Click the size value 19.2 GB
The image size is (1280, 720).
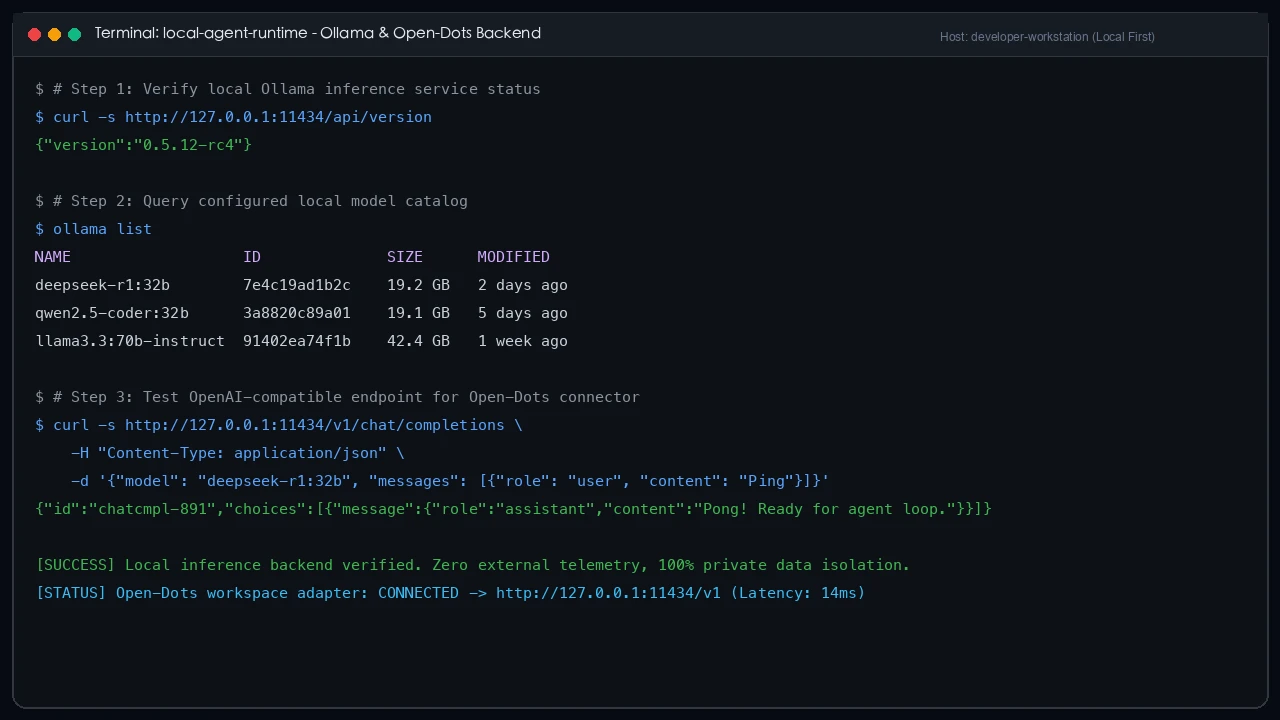point(419,285)
